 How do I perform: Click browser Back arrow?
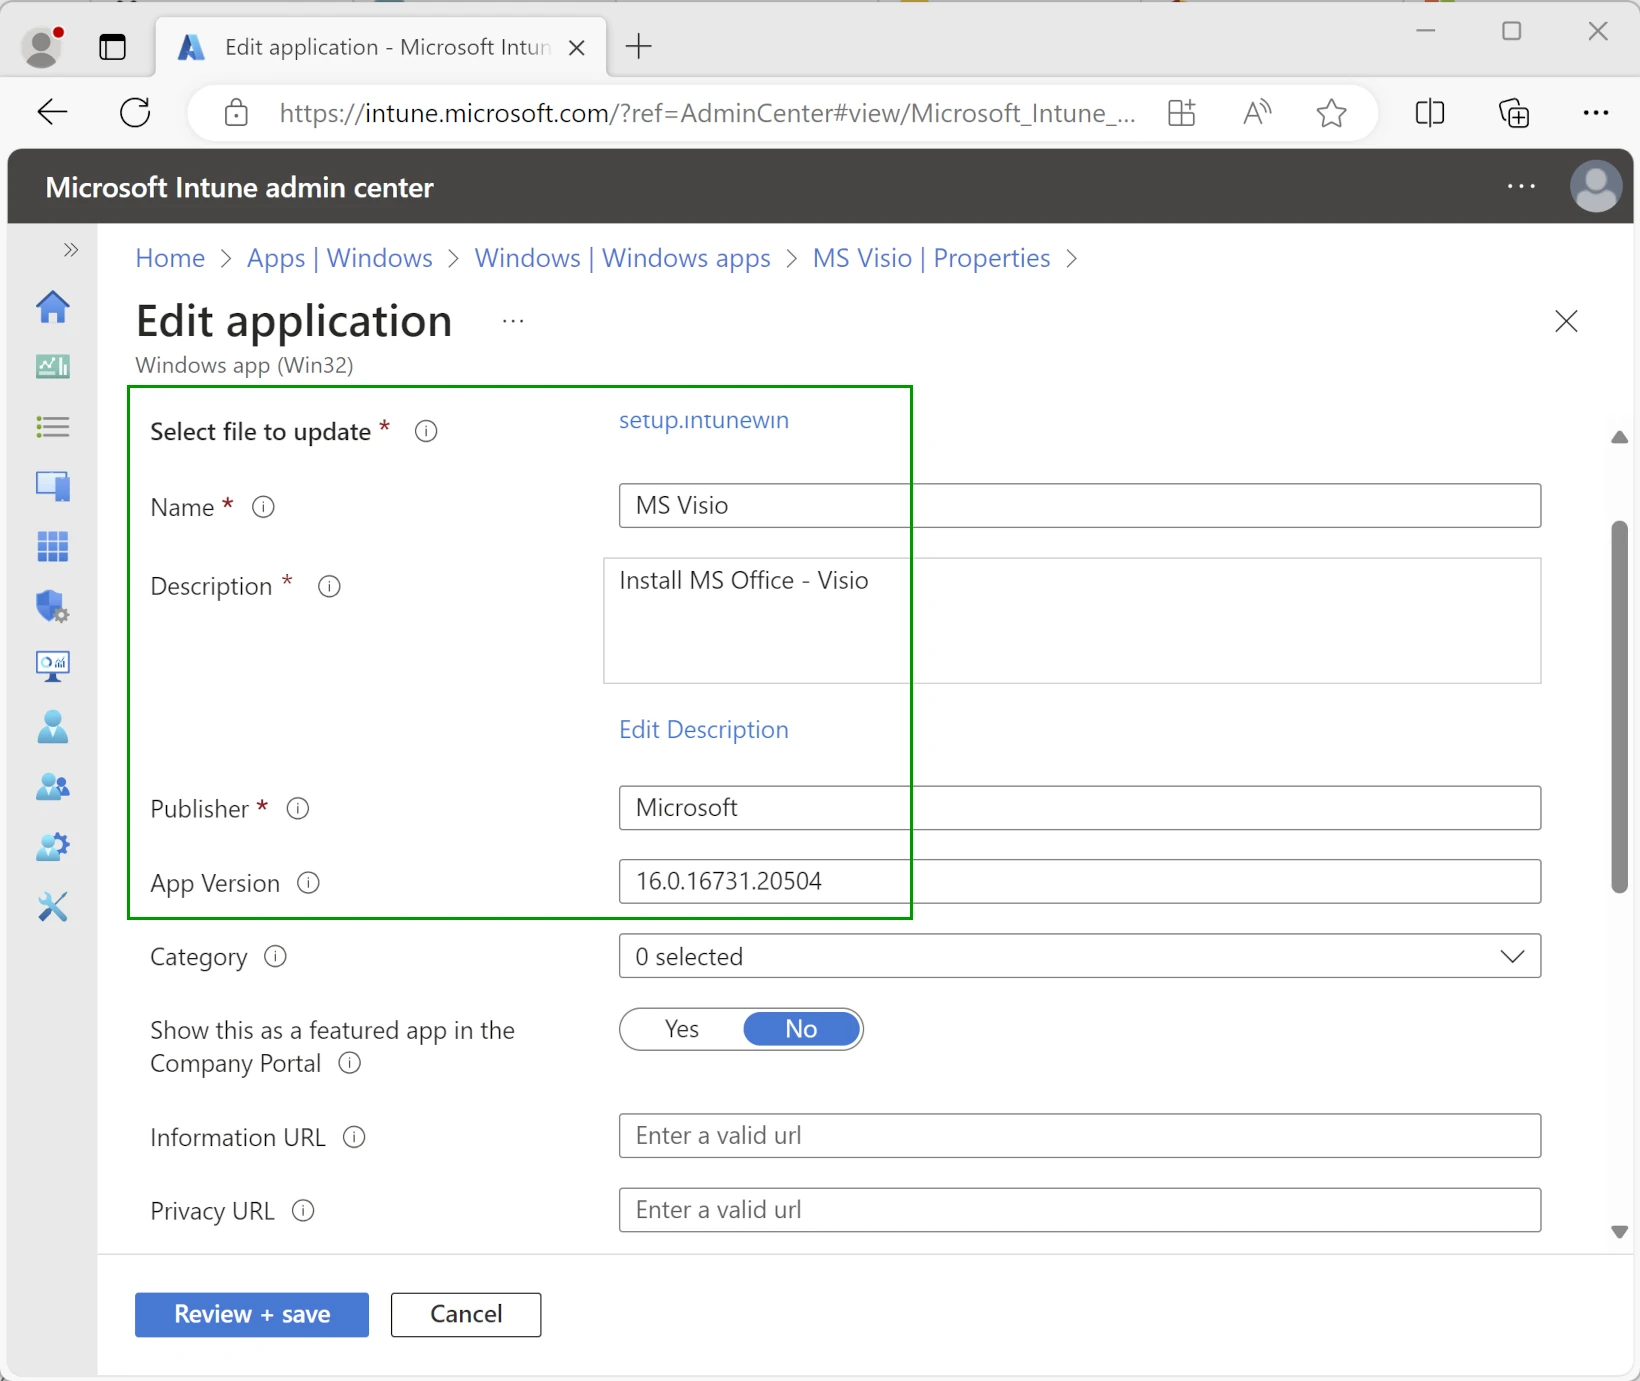pyautogui.click(x=52, y=112)
